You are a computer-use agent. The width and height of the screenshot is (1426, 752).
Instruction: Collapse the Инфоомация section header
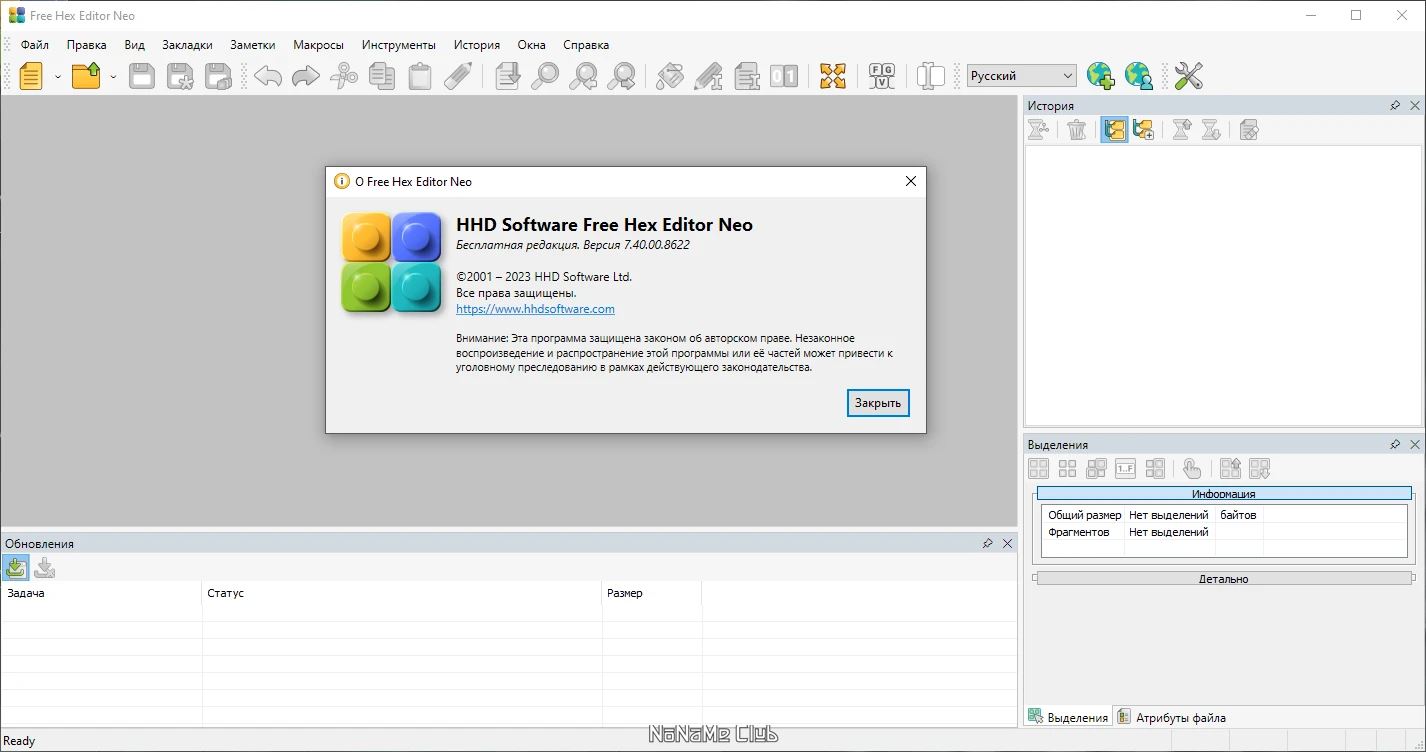pyautogui.click(x=1224, y=493)
